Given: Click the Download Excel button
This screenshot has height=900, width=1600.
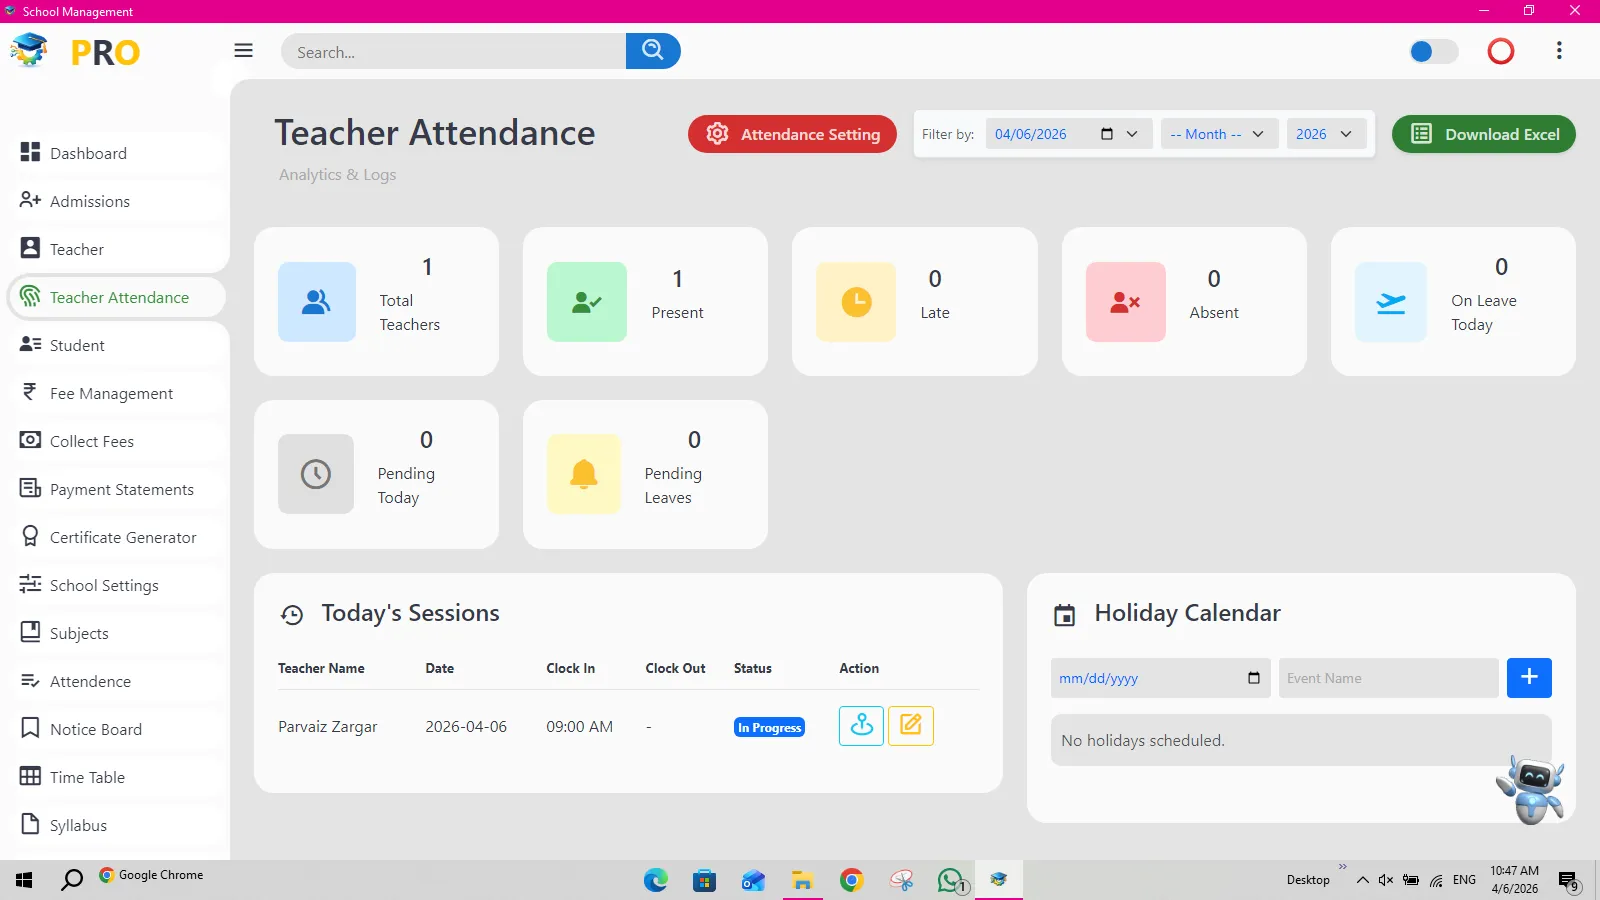Looking at the screenshot, I should coord(1484,134).
